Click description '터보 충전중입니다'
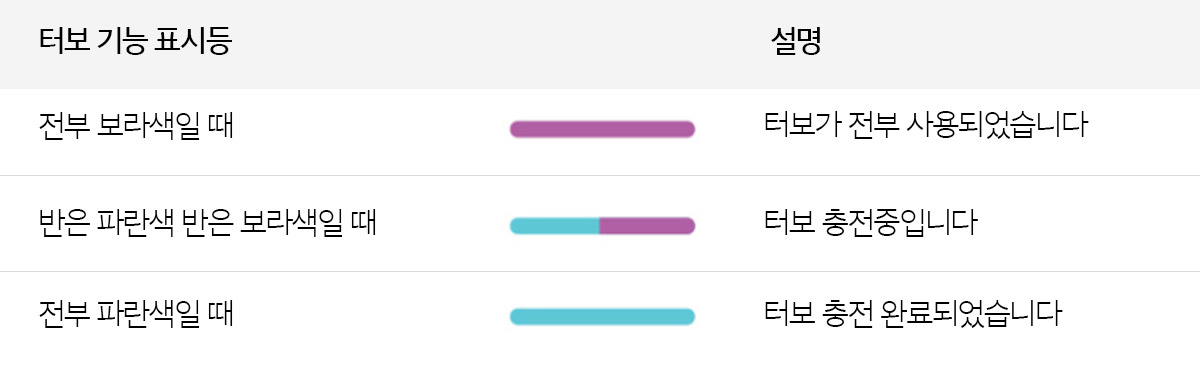This screenshot has height=370, width=1200. pos(869,222)
